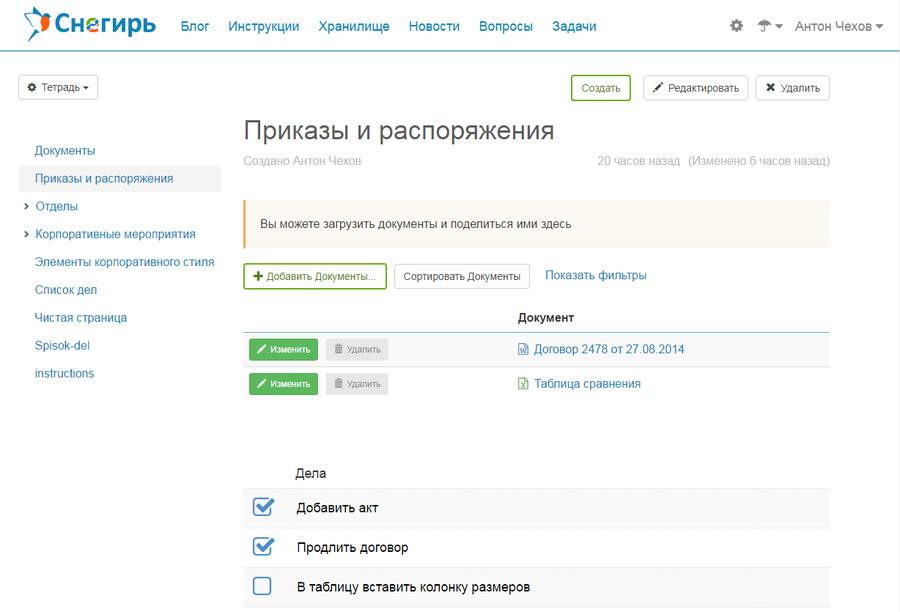900x612 pixels.
Task: Click Показать фильтры link
Action: [595, 275]
